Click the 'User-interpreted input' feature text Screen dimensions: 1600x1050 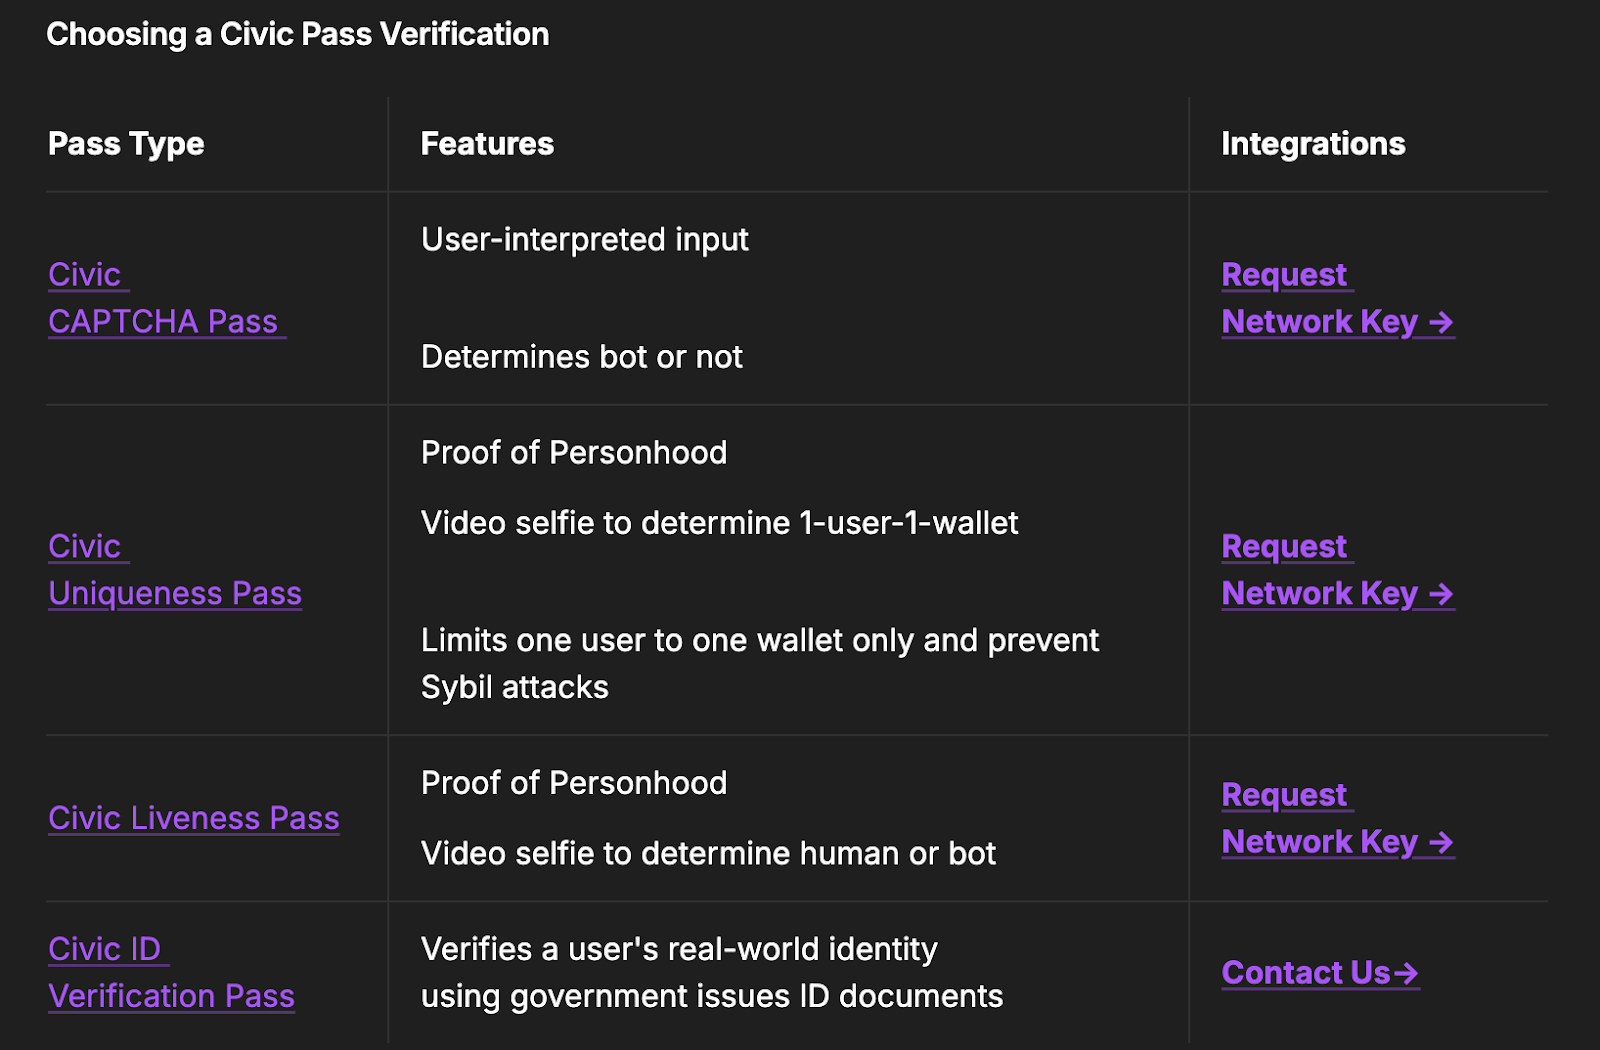coord(585,240)
